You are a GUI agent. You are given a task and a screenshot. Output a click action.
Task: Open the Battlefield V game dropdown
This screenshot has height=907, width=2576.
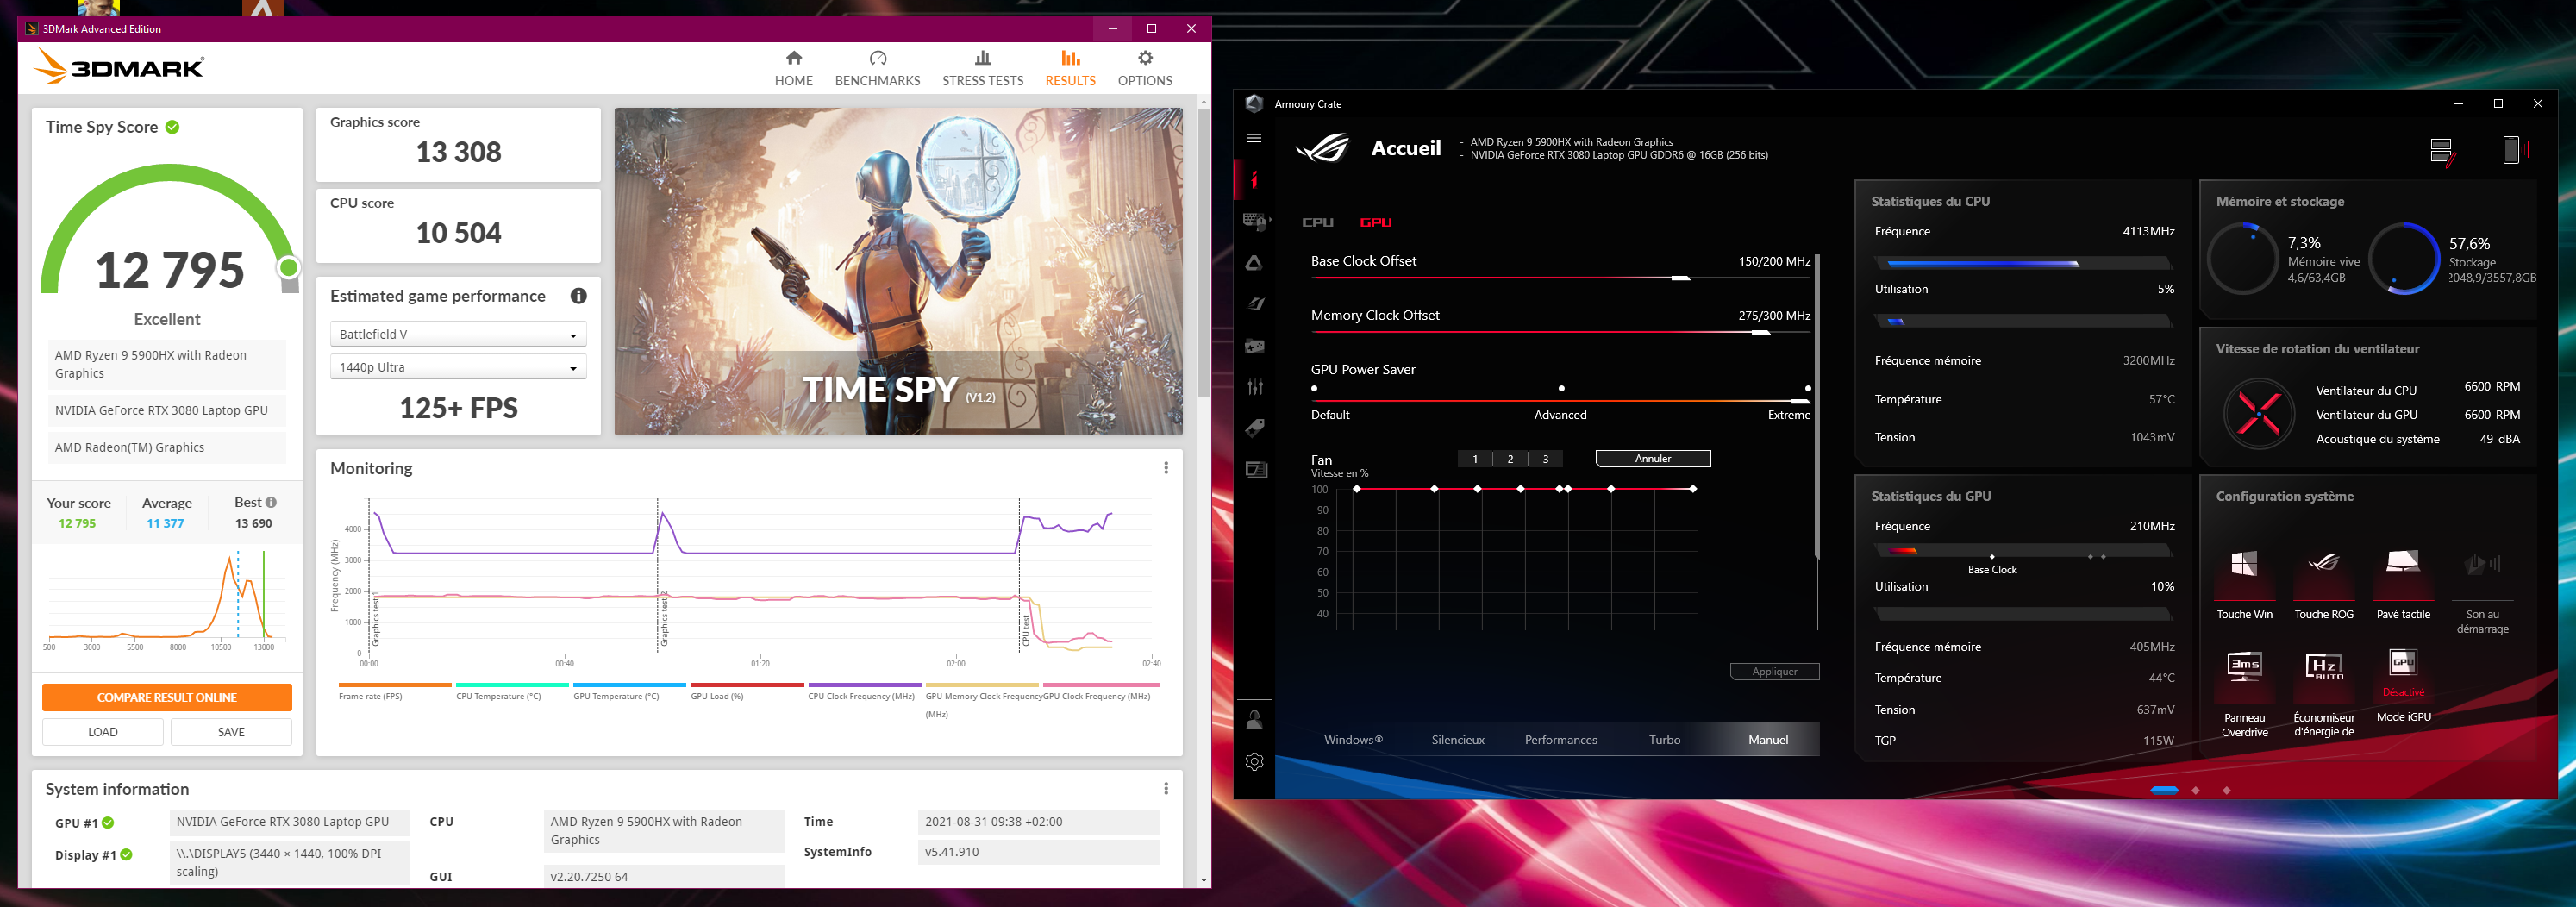pyautogui.click(x=458, y=334)
